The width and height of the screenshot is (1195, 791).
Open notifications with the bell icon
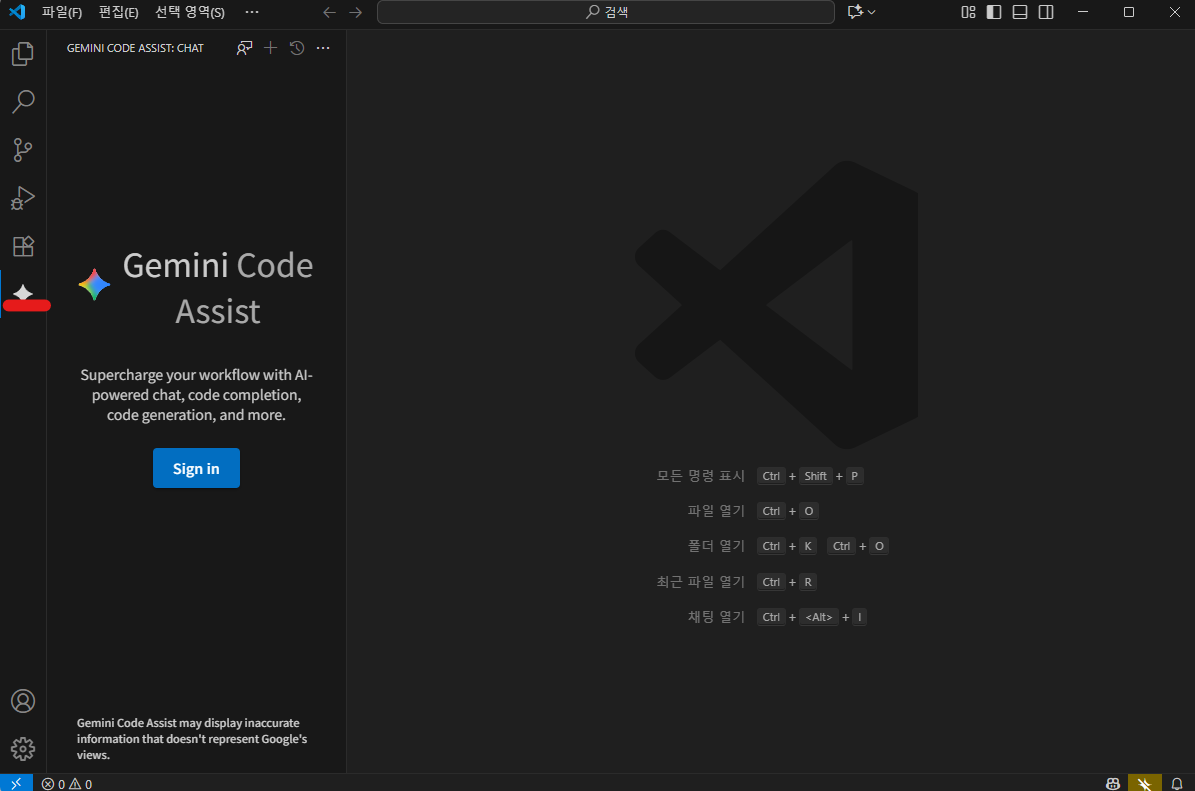[1177, 783]
